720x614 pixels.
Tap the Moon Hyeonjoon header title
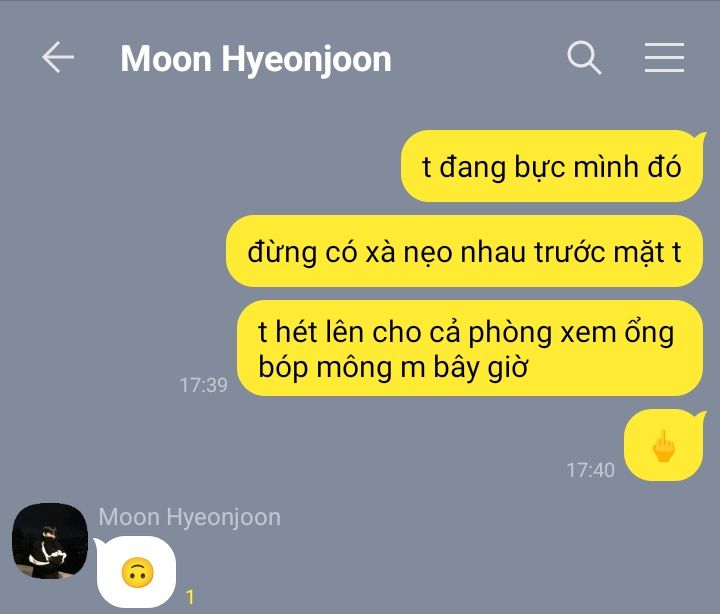[256, 59]
